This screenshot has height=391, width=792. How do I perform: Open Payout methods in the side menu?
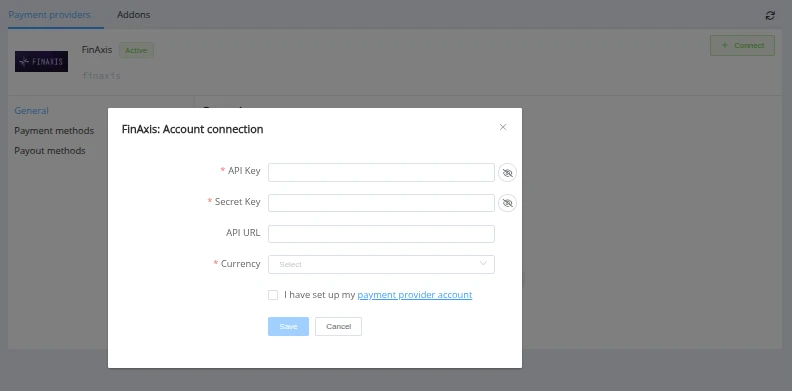point(50,151)
